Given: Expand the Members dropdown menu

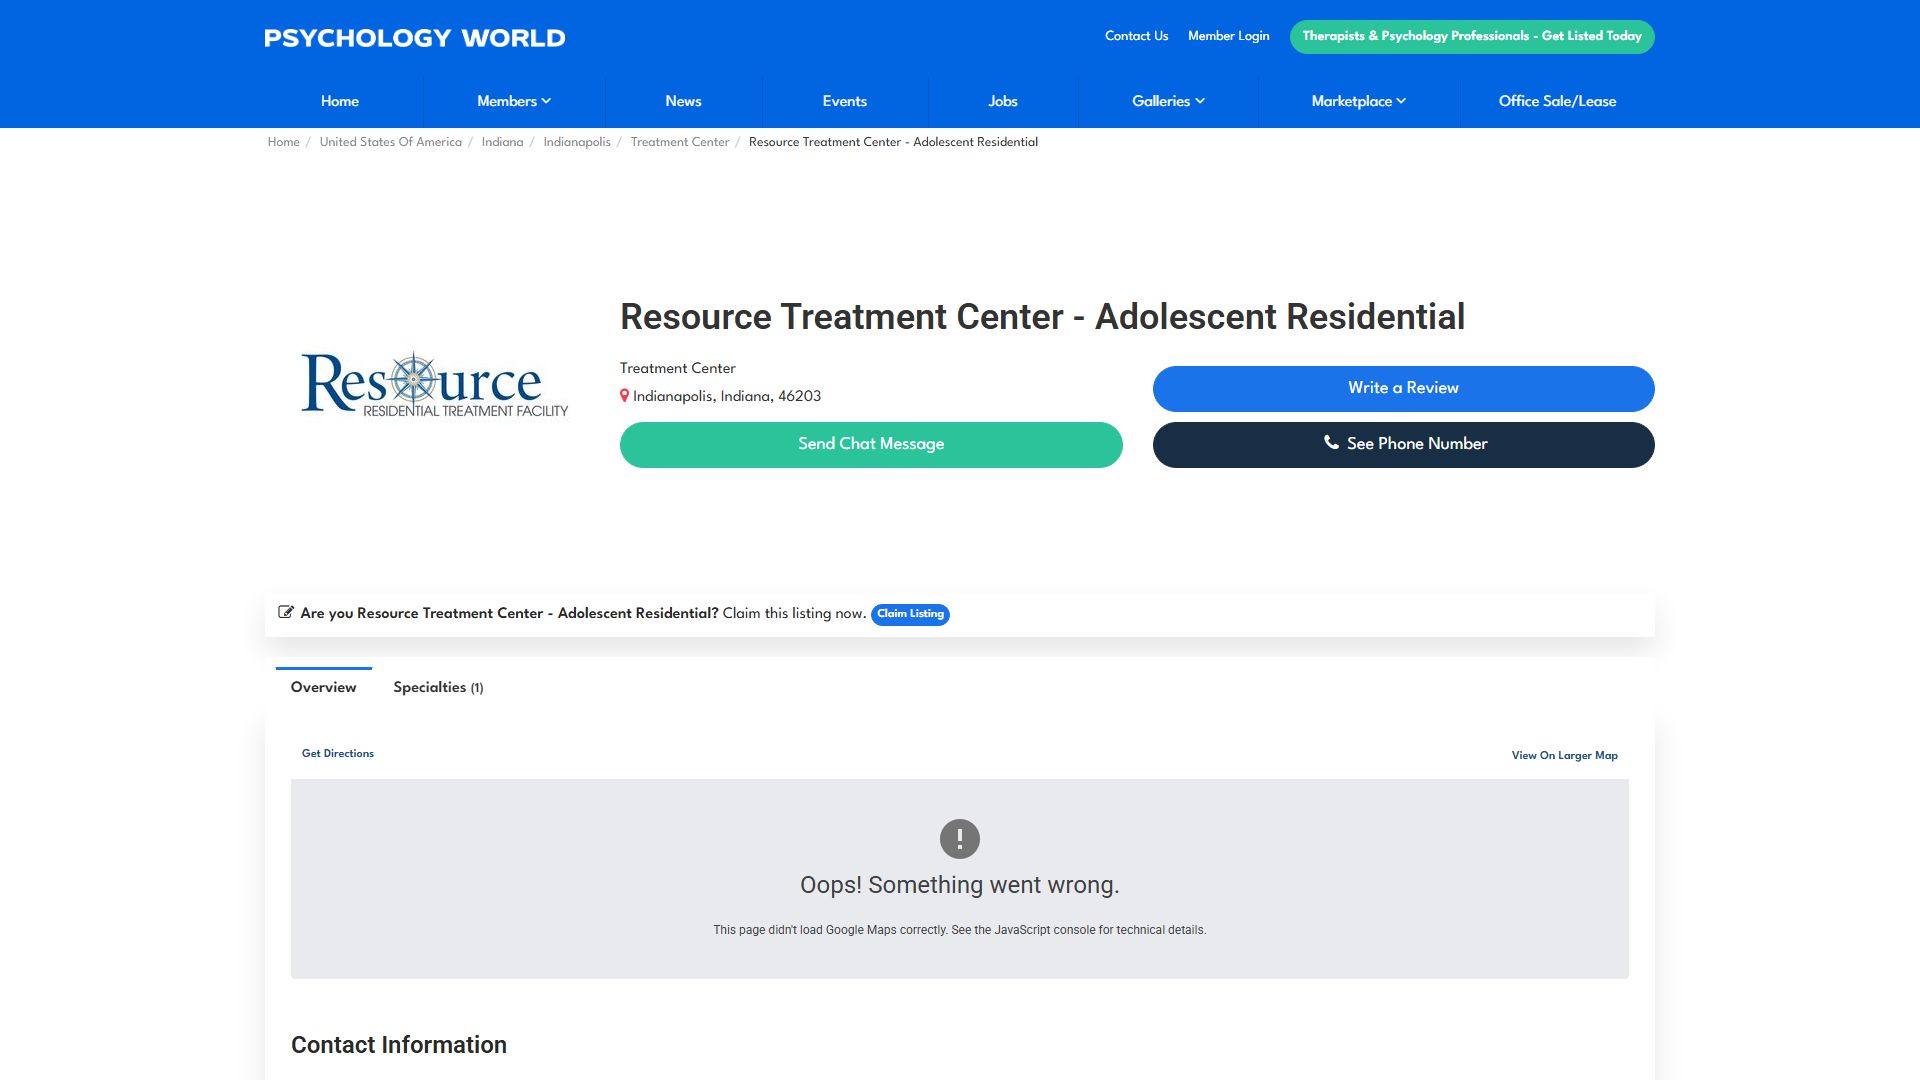Looking at the screenshot, I should [x=514, y=101].
